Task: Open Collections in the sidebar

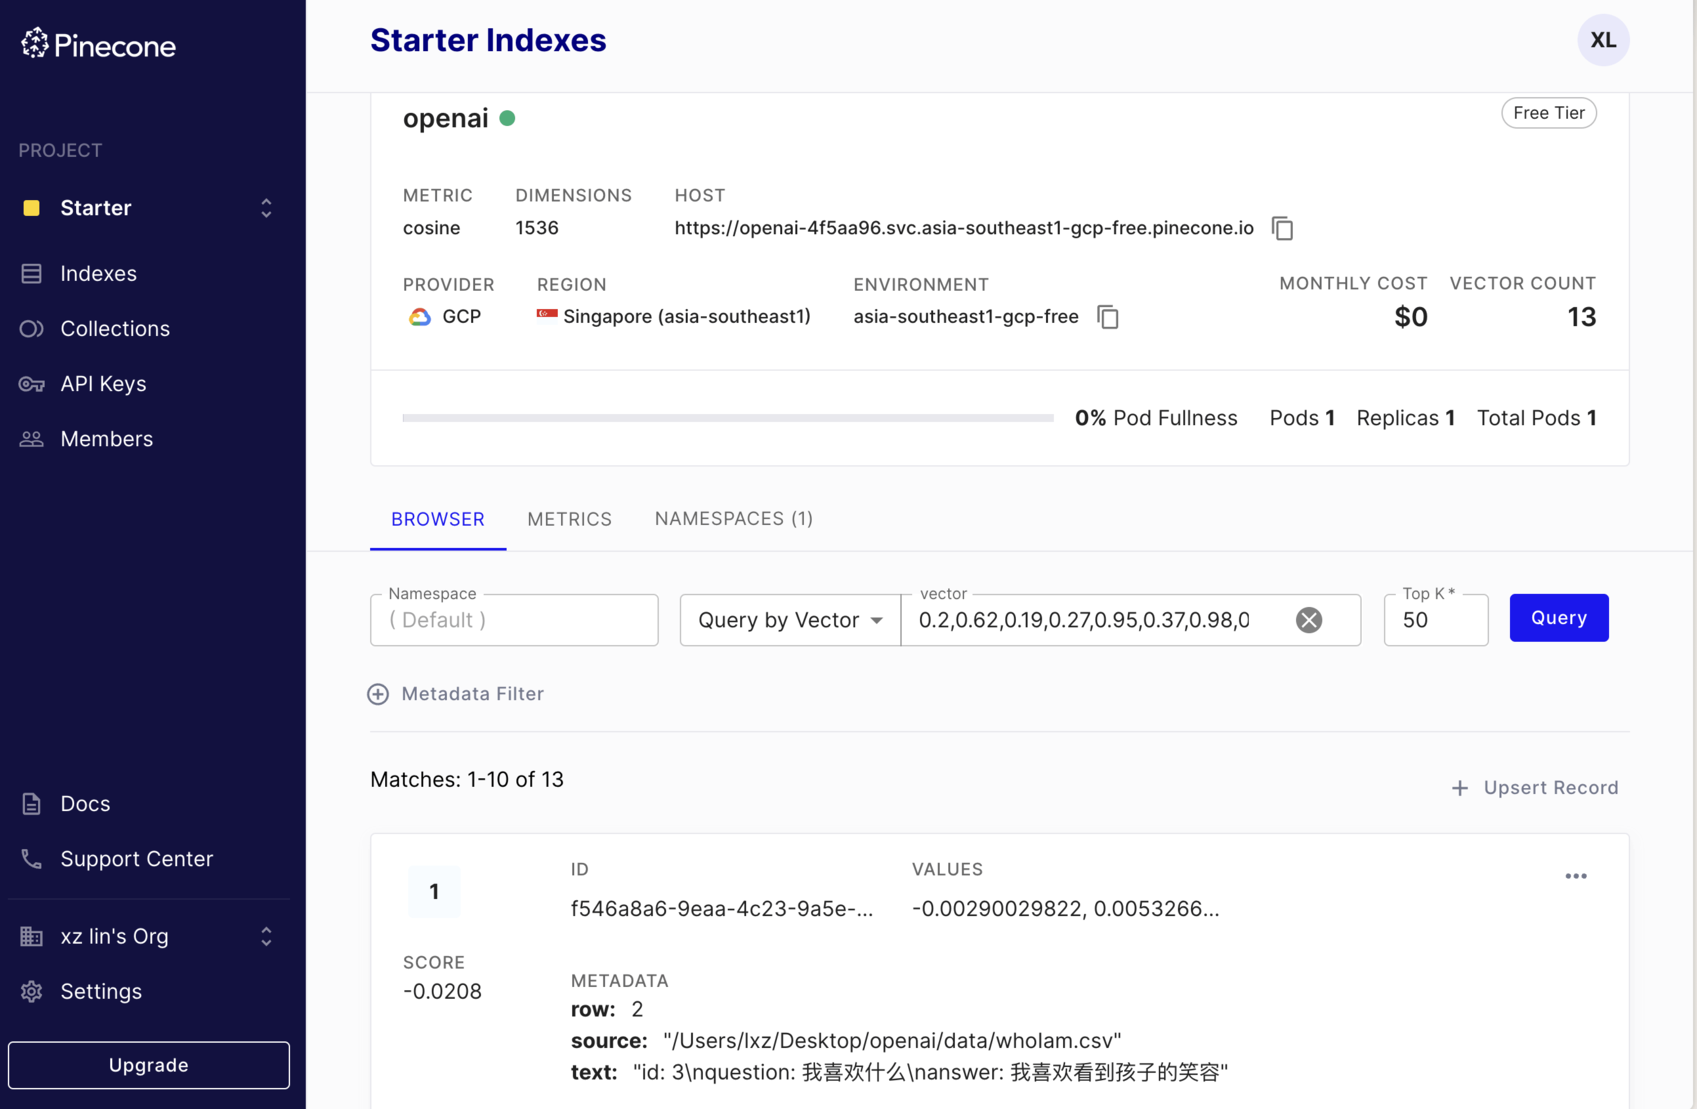Action: click(x=115, y=328)
